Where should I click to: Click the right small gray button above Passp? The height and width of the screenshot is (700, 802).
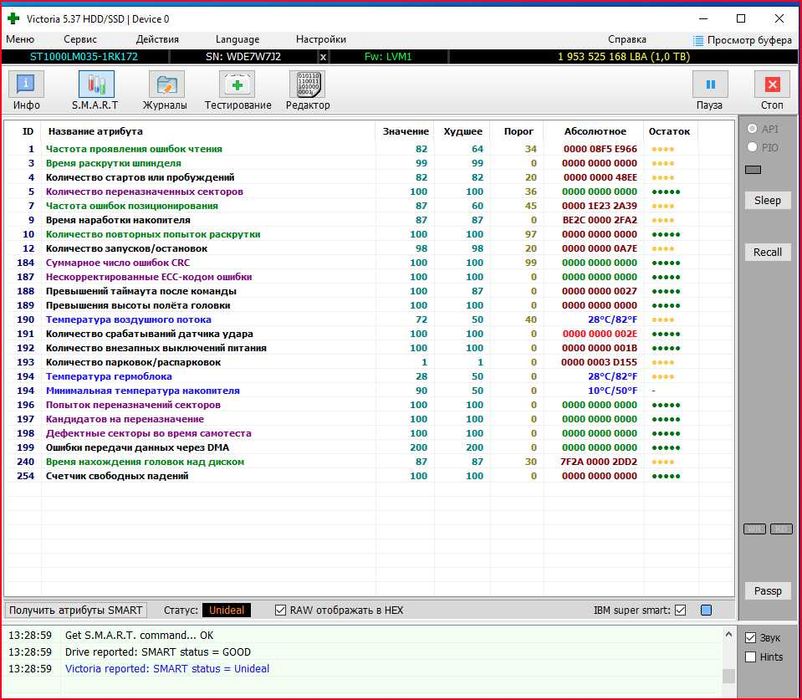pyautogui.click(x=781, y=529)
